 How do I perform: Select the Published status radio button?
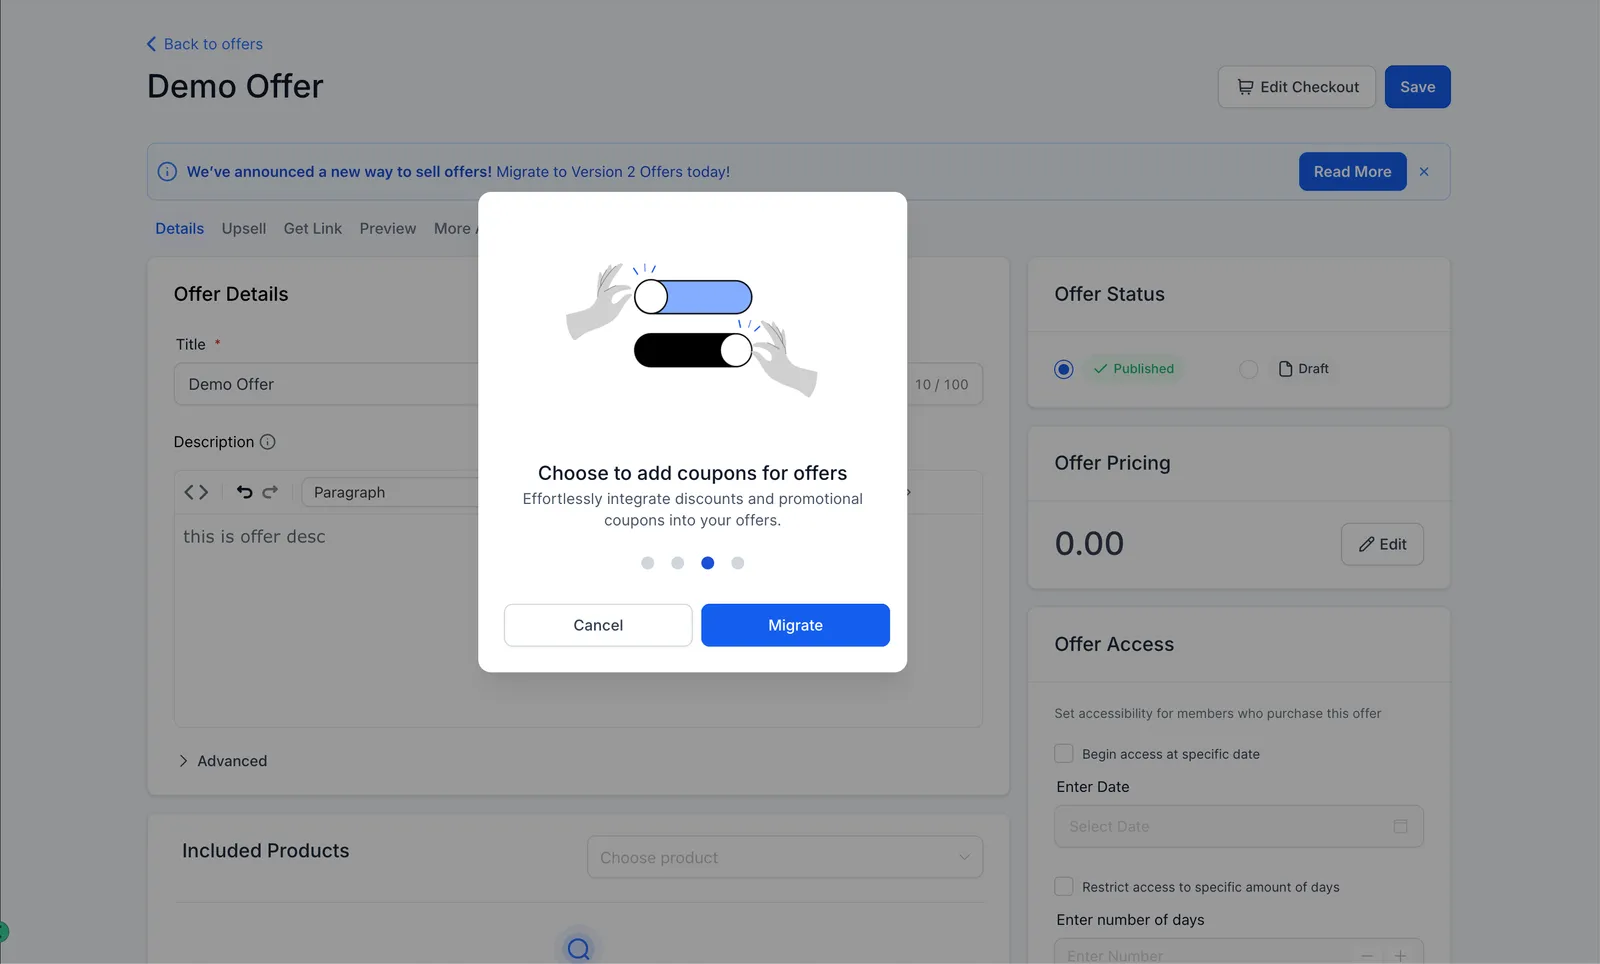pos(1064,370)
